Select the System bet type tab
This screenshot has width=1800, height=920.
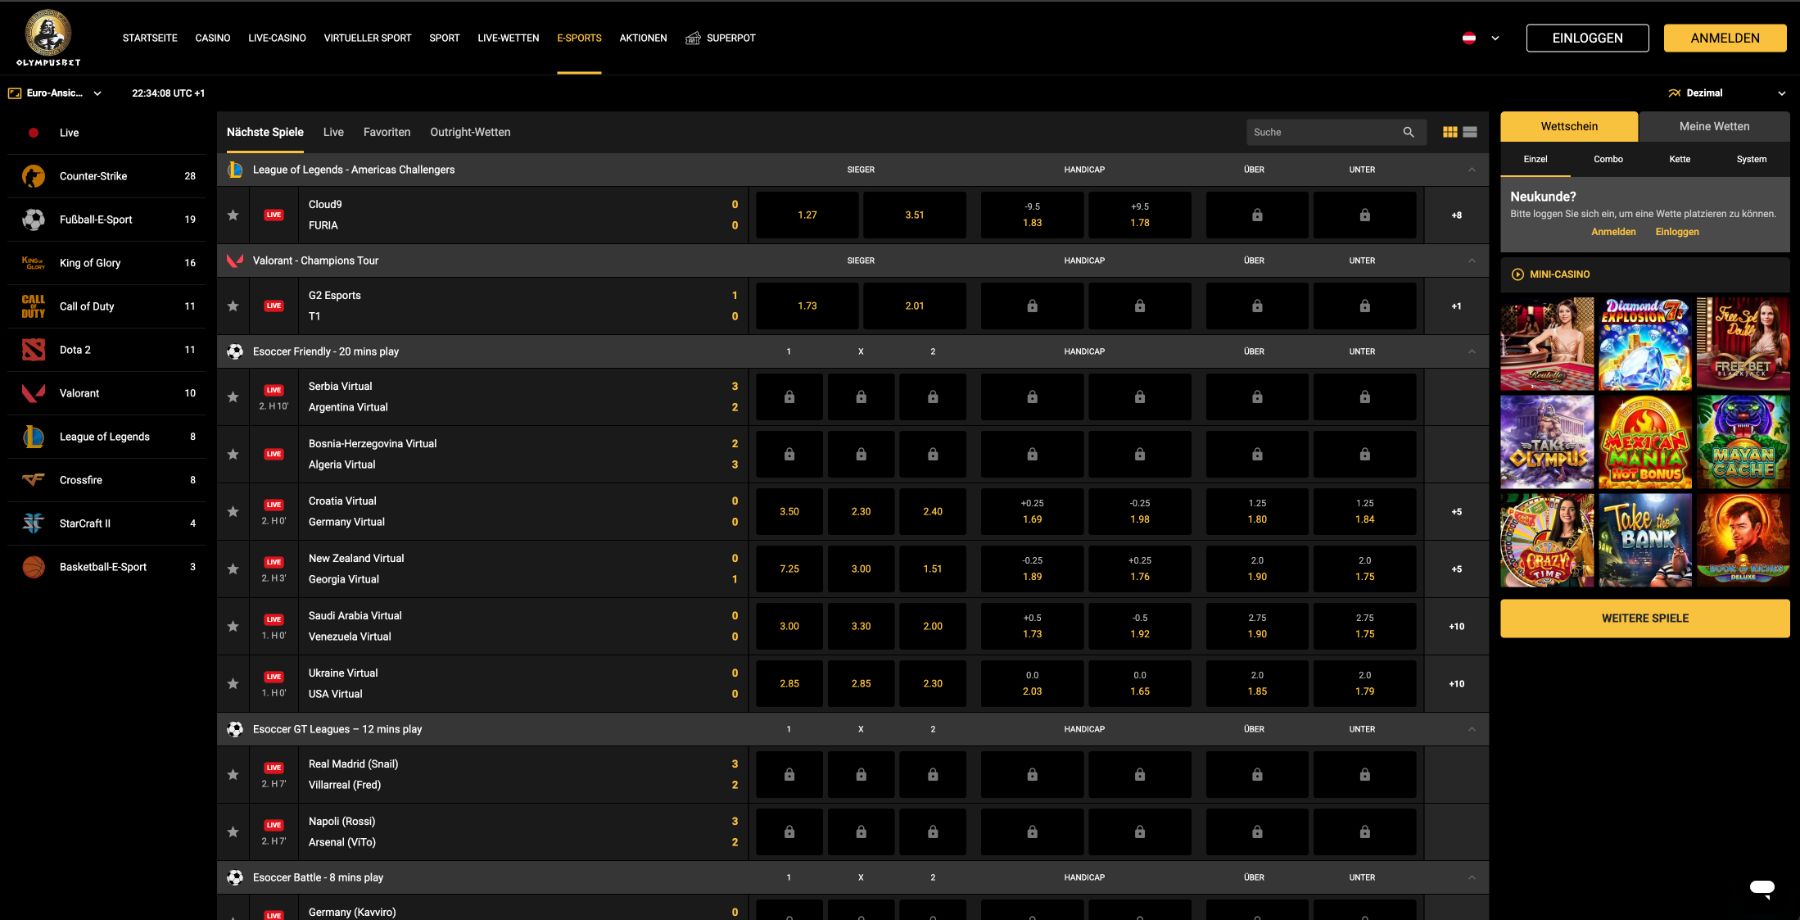pos(1751,159)
